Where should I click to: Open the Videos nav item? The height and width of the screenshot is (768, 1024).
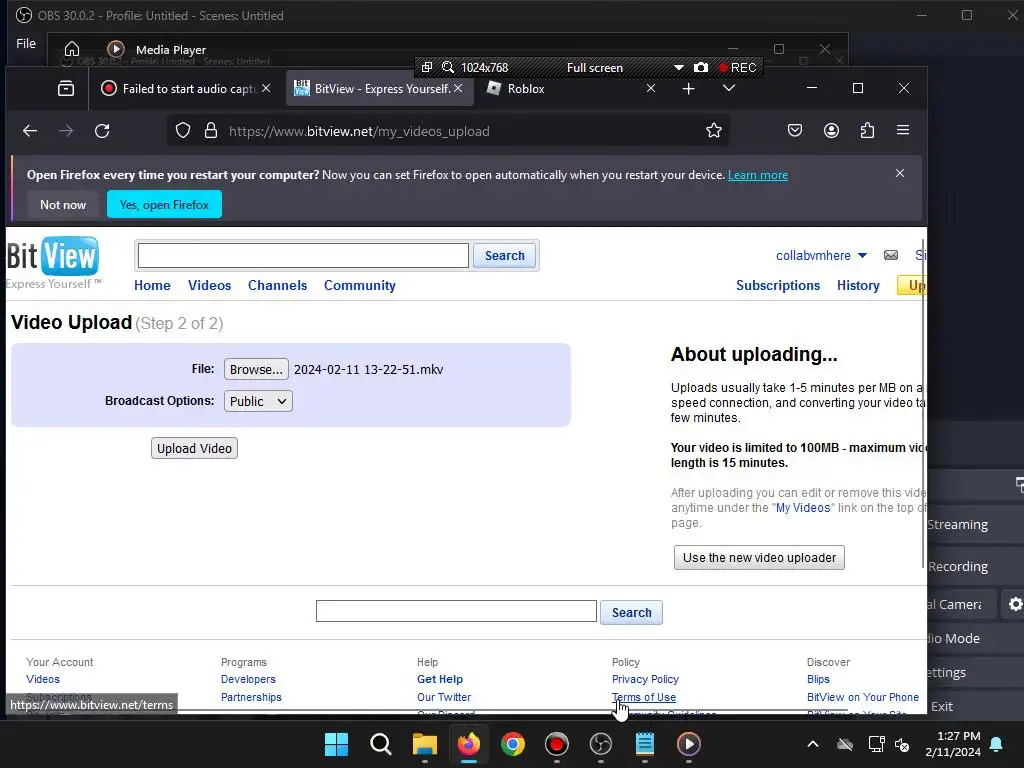(x=210, y=285)
